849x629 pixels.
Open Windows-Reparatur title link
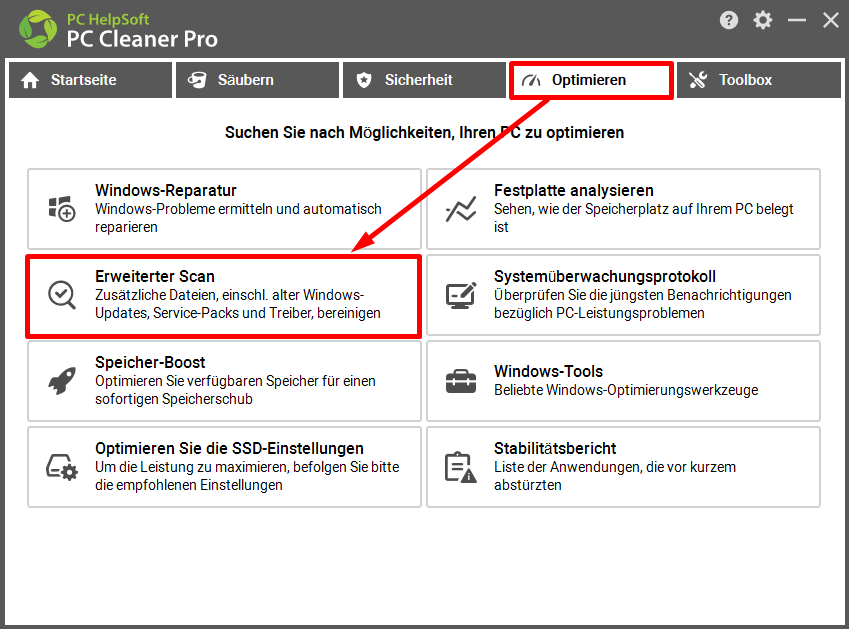point(166,191)
